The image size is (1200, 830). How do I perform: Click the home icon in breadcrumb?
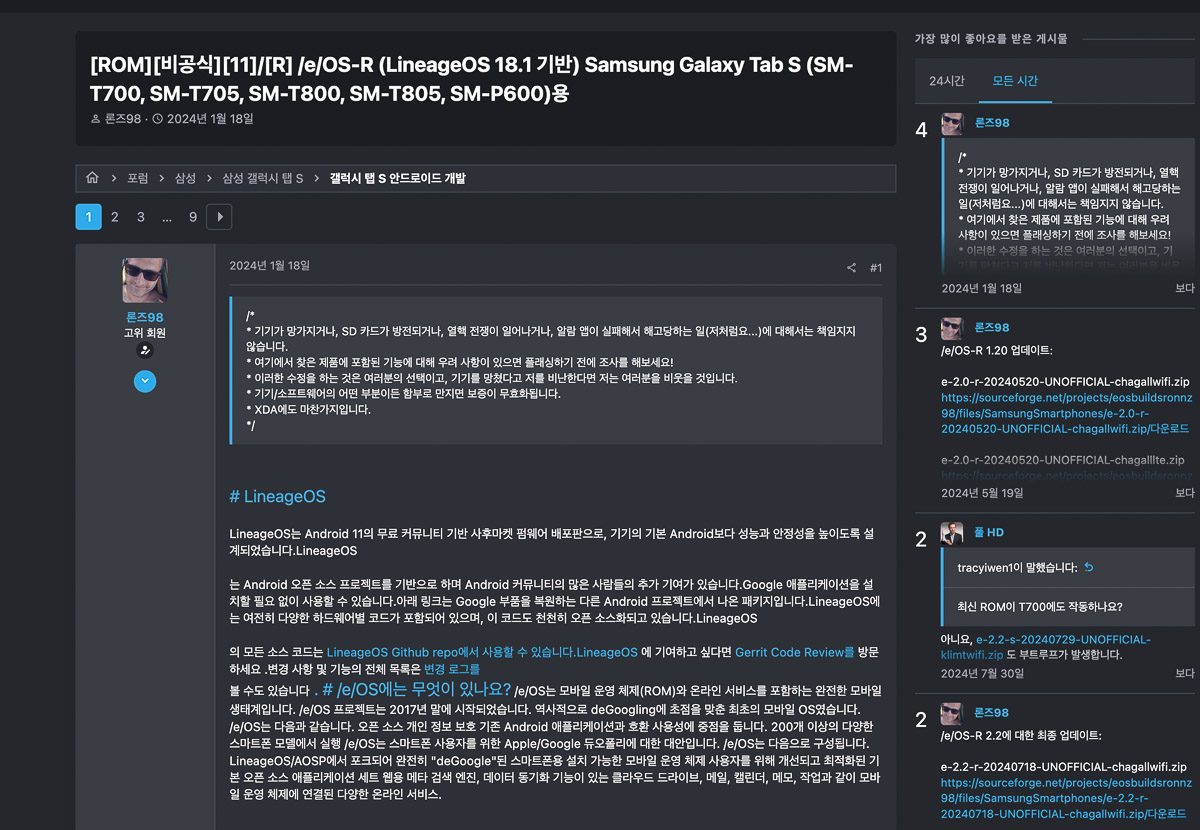92,178
